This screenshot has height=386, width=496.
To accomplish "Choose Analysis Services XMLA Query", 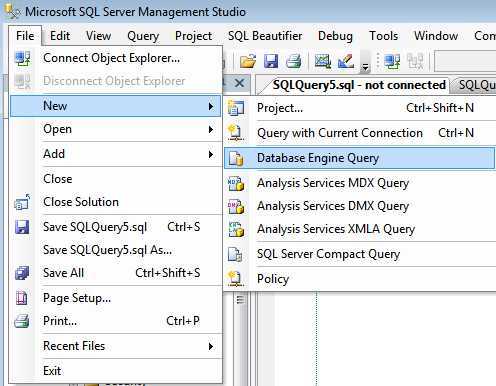I will pos(360,229).
